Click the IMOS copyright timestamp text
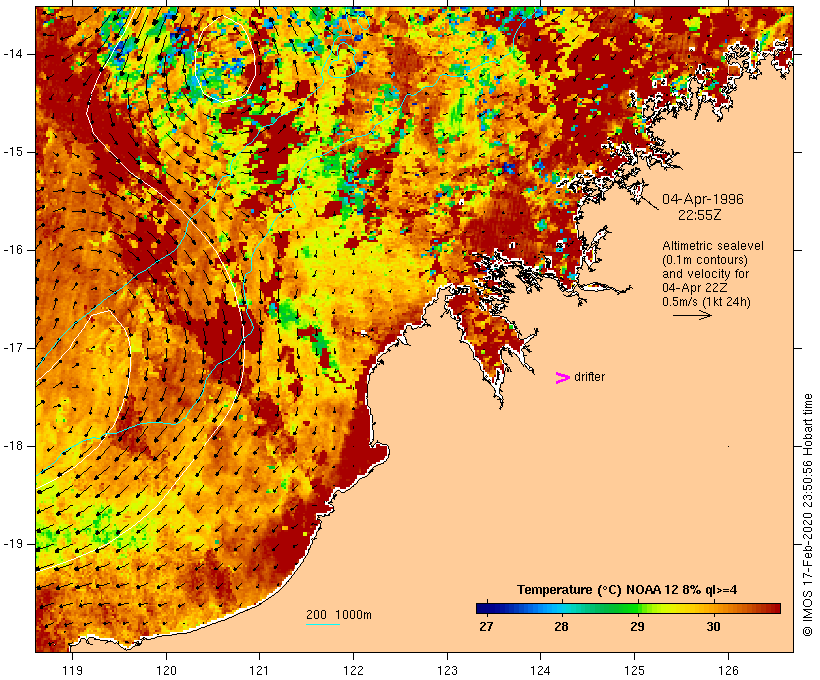The image size is (820, 680). (x=807, y=515)
